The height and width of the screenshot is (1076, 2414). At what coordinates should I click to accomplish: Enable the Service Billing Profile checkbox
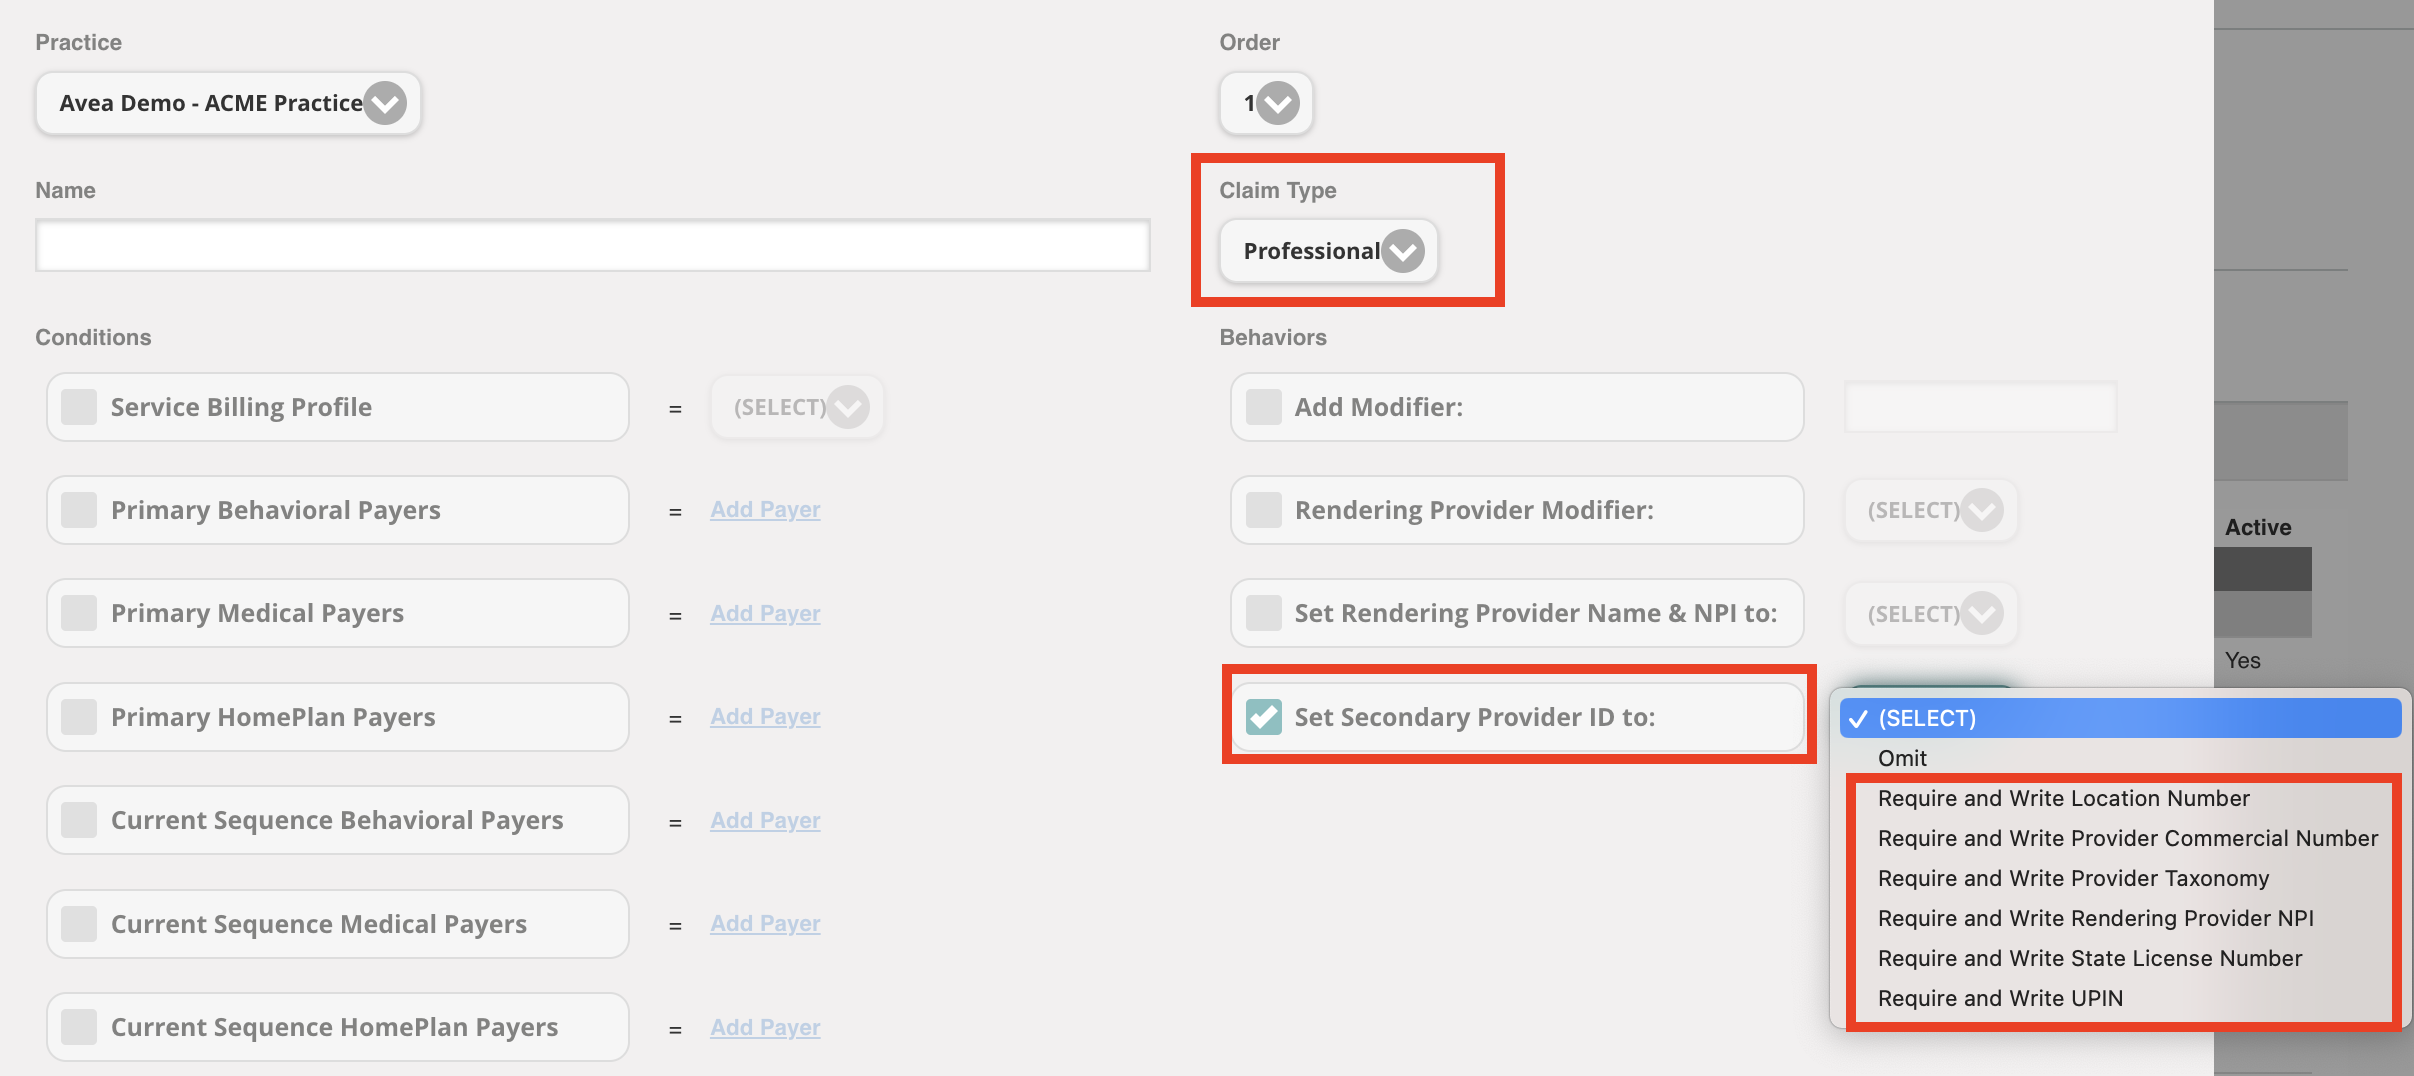pos(79,407)
